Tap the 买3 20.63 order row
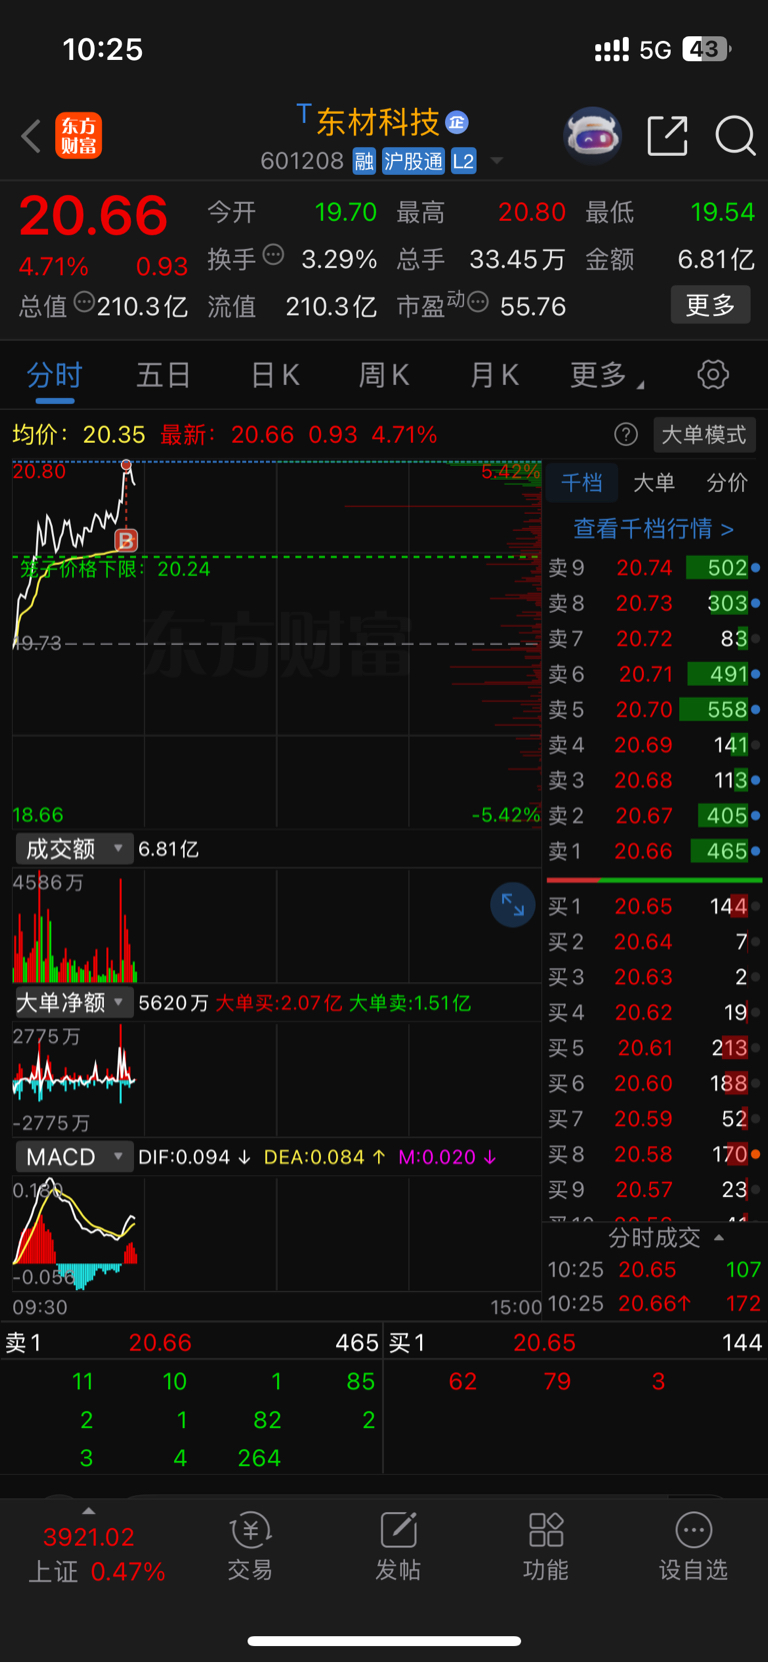 (x=654, y=977)
